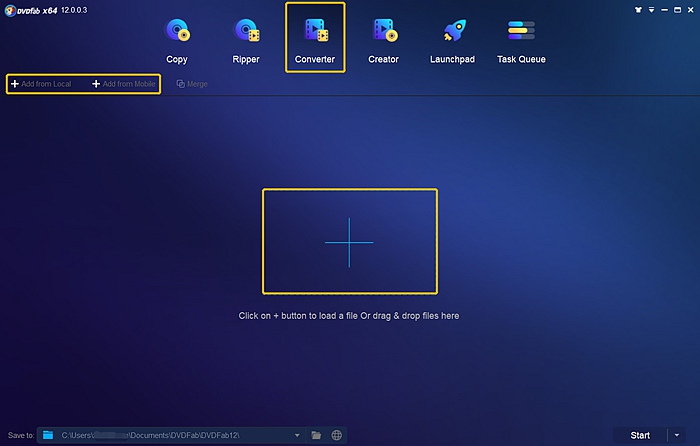Switch to the Ripper module
This screenshot has width=700, height=446.
point(246,42)
